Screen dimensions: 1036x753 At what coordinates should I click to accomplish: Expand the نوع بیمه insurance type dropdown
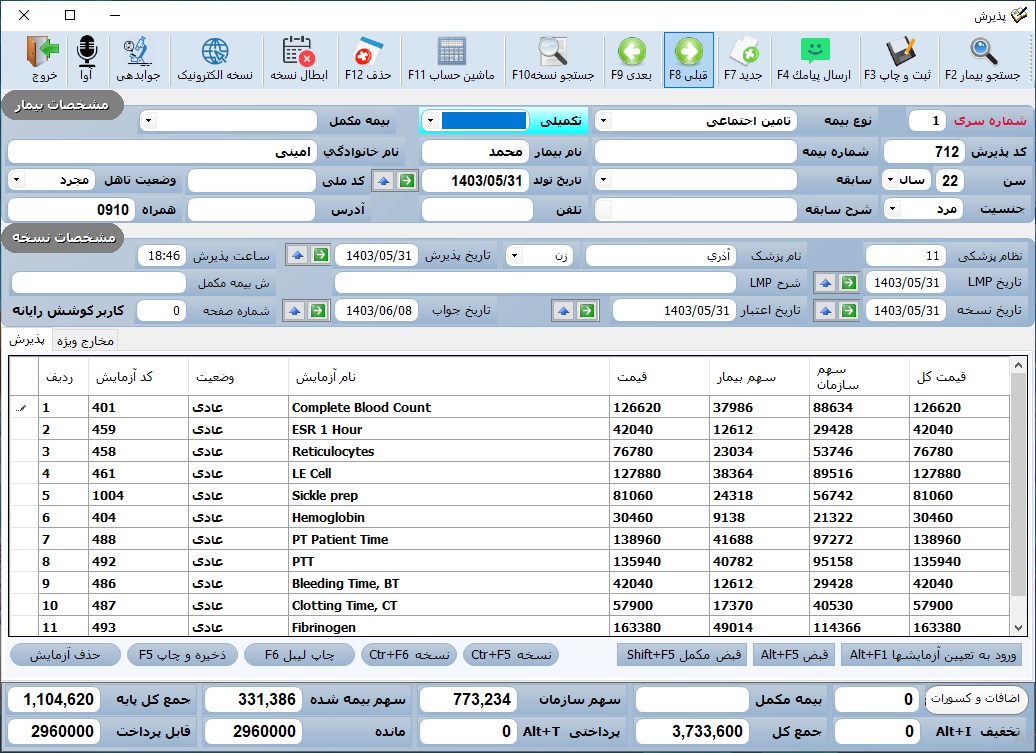pos(604,121)
